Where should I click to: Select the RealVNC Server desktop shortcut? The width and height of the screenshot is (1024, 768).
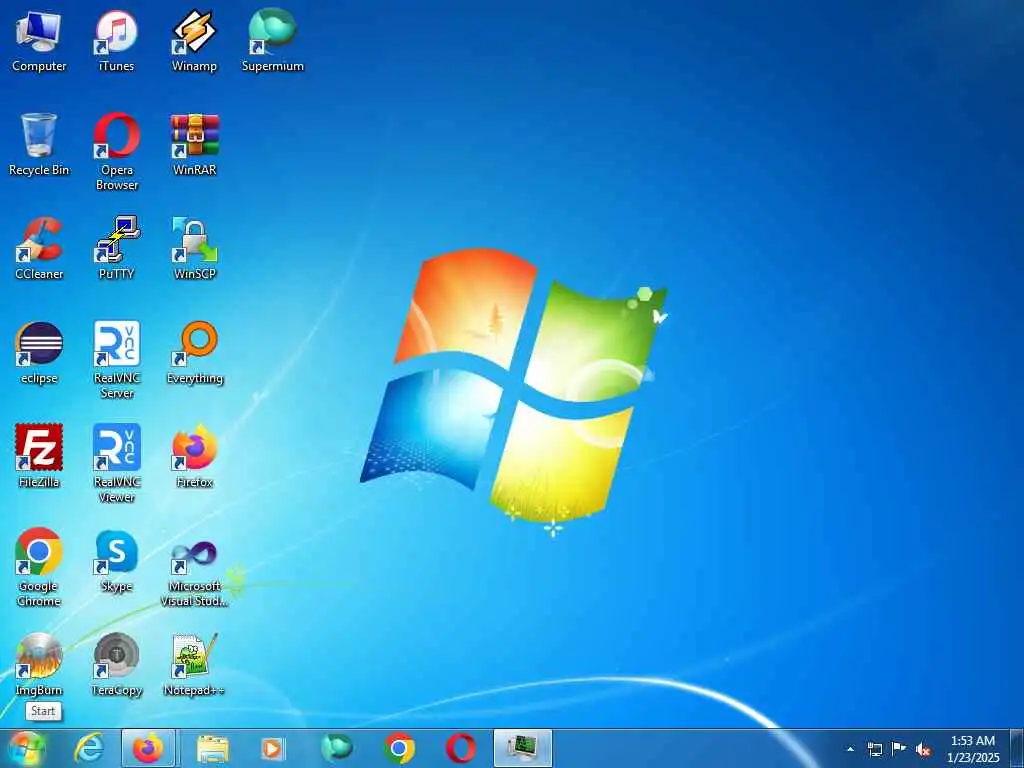tap(116, 360)
